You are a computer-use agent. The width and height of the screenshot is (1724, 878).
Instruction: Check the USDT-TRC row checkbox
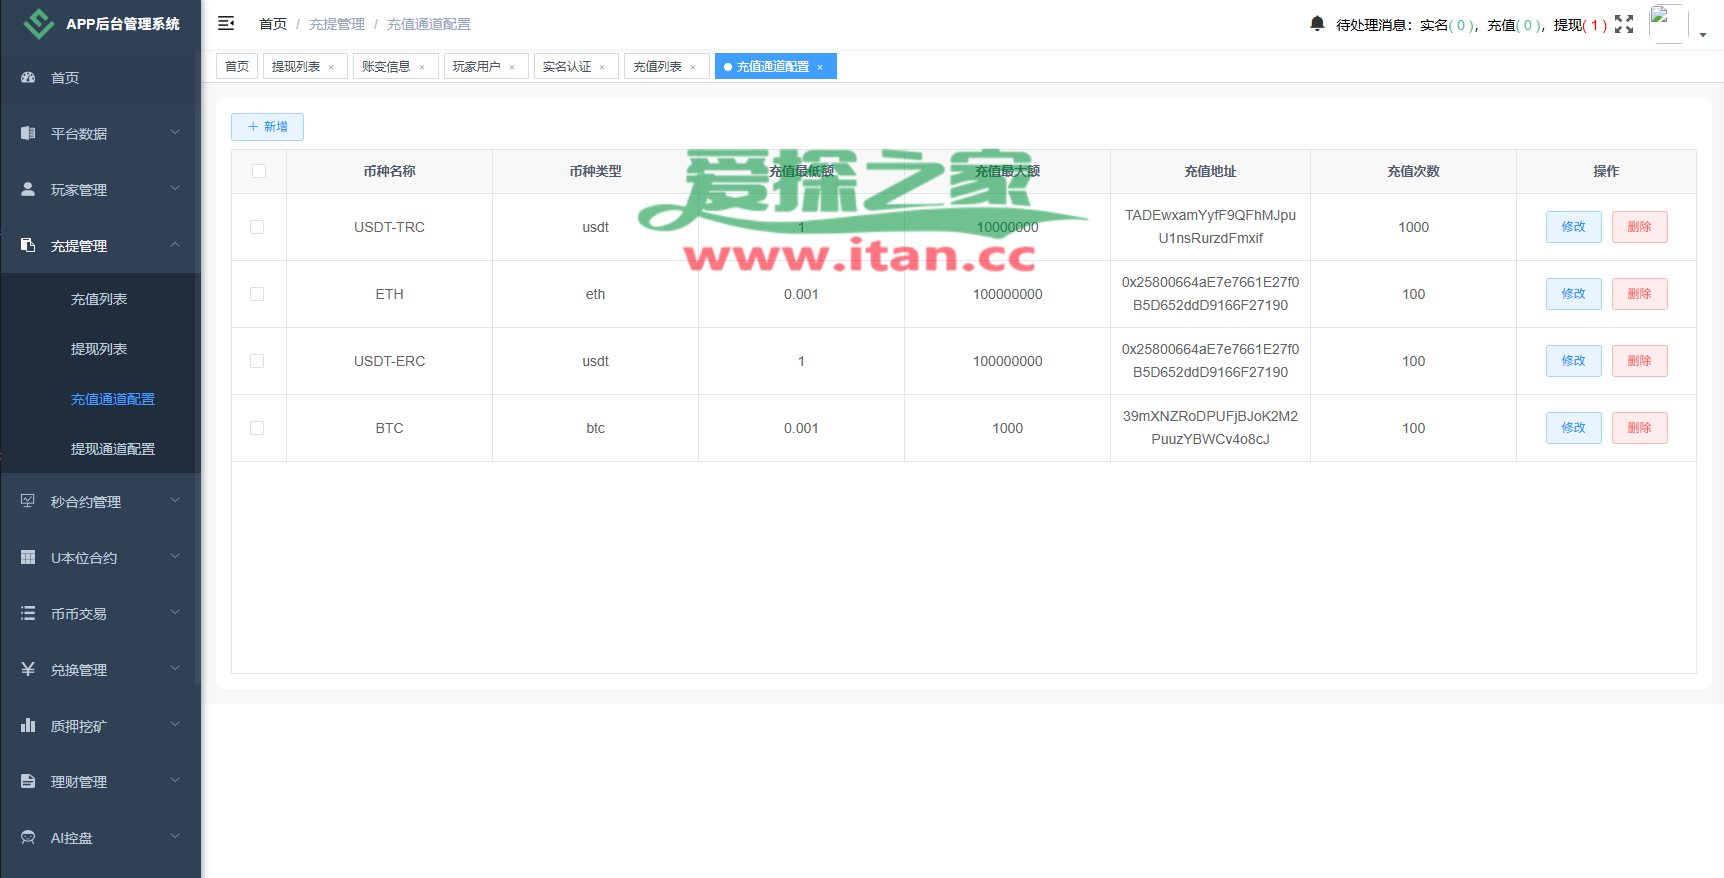click(257, 227)
